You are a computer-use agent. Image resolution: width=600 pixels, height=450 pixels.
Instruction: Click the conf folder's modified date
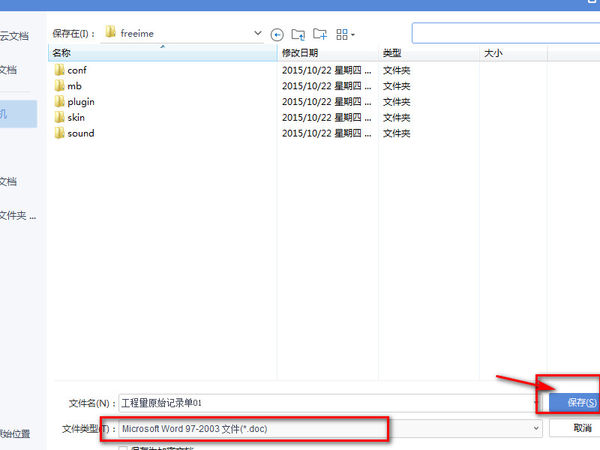tap(326, 70)
